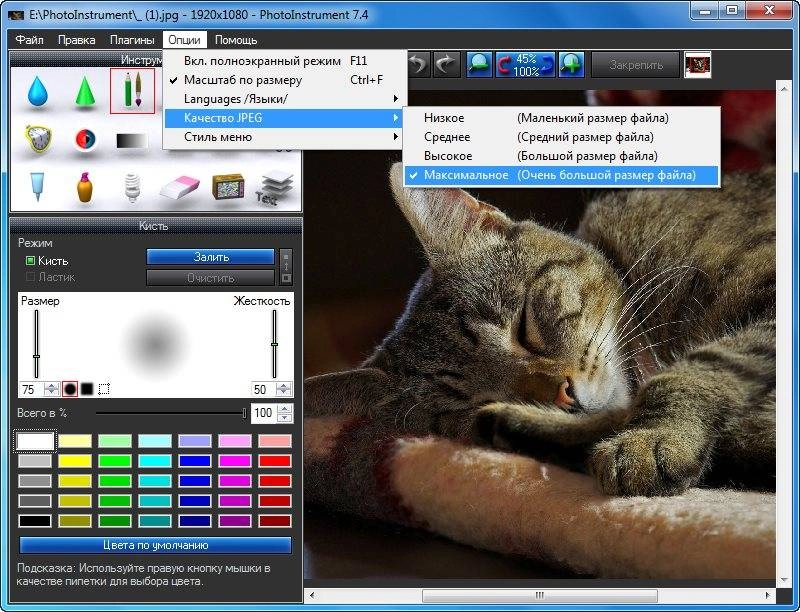
Task: Pick the dark maroon color swatch
Action: click(275, 521)
